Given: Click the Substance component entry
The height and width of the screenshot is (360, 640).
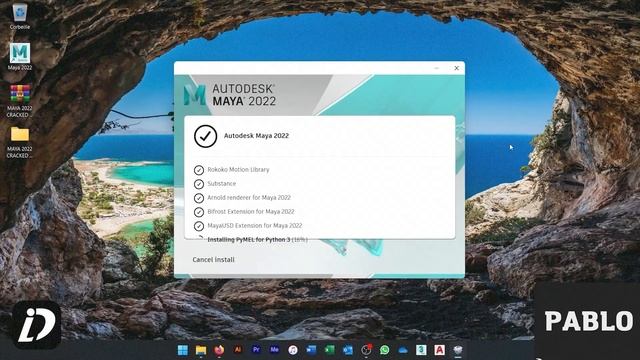Looking at the screenshot, I should coord(222,184).
